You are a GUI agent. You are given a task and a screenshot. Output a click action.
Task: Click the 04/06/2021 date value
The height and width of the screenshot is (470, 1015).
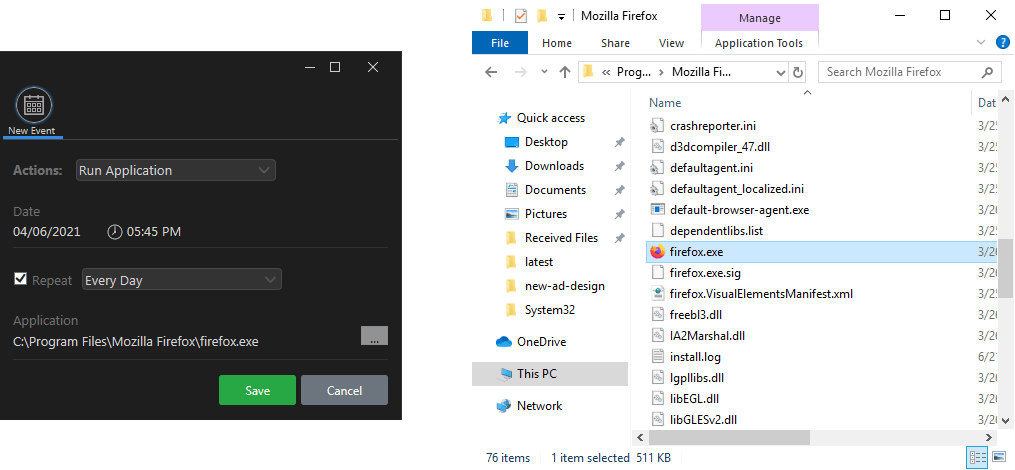tap(47, 232)
